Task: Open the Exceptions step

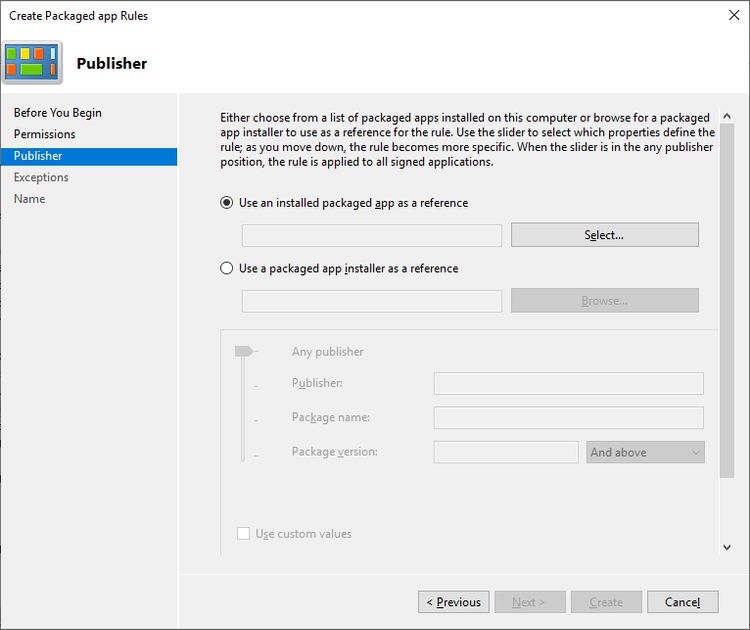Action: pyautogui.click(x=41, y=177)
